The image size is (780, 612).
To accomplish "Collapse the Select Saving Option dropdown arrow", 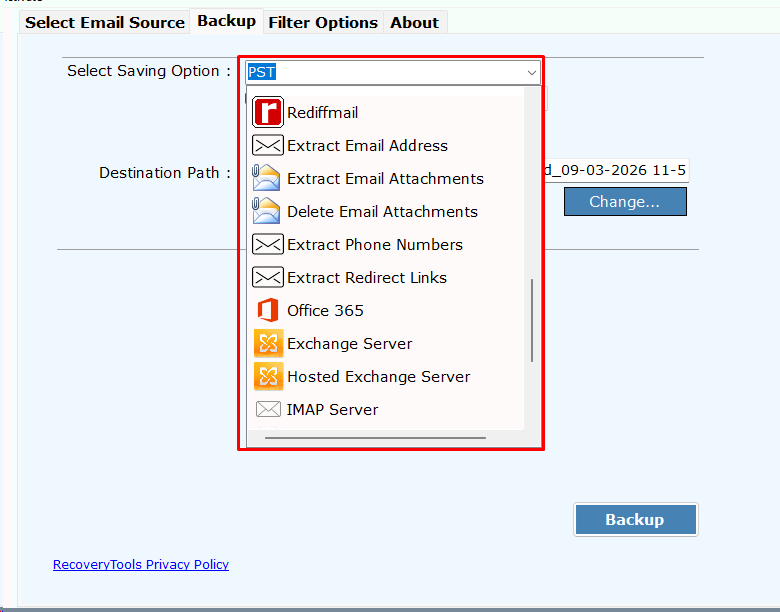I will pyautogui.click(x=531, y=73).
